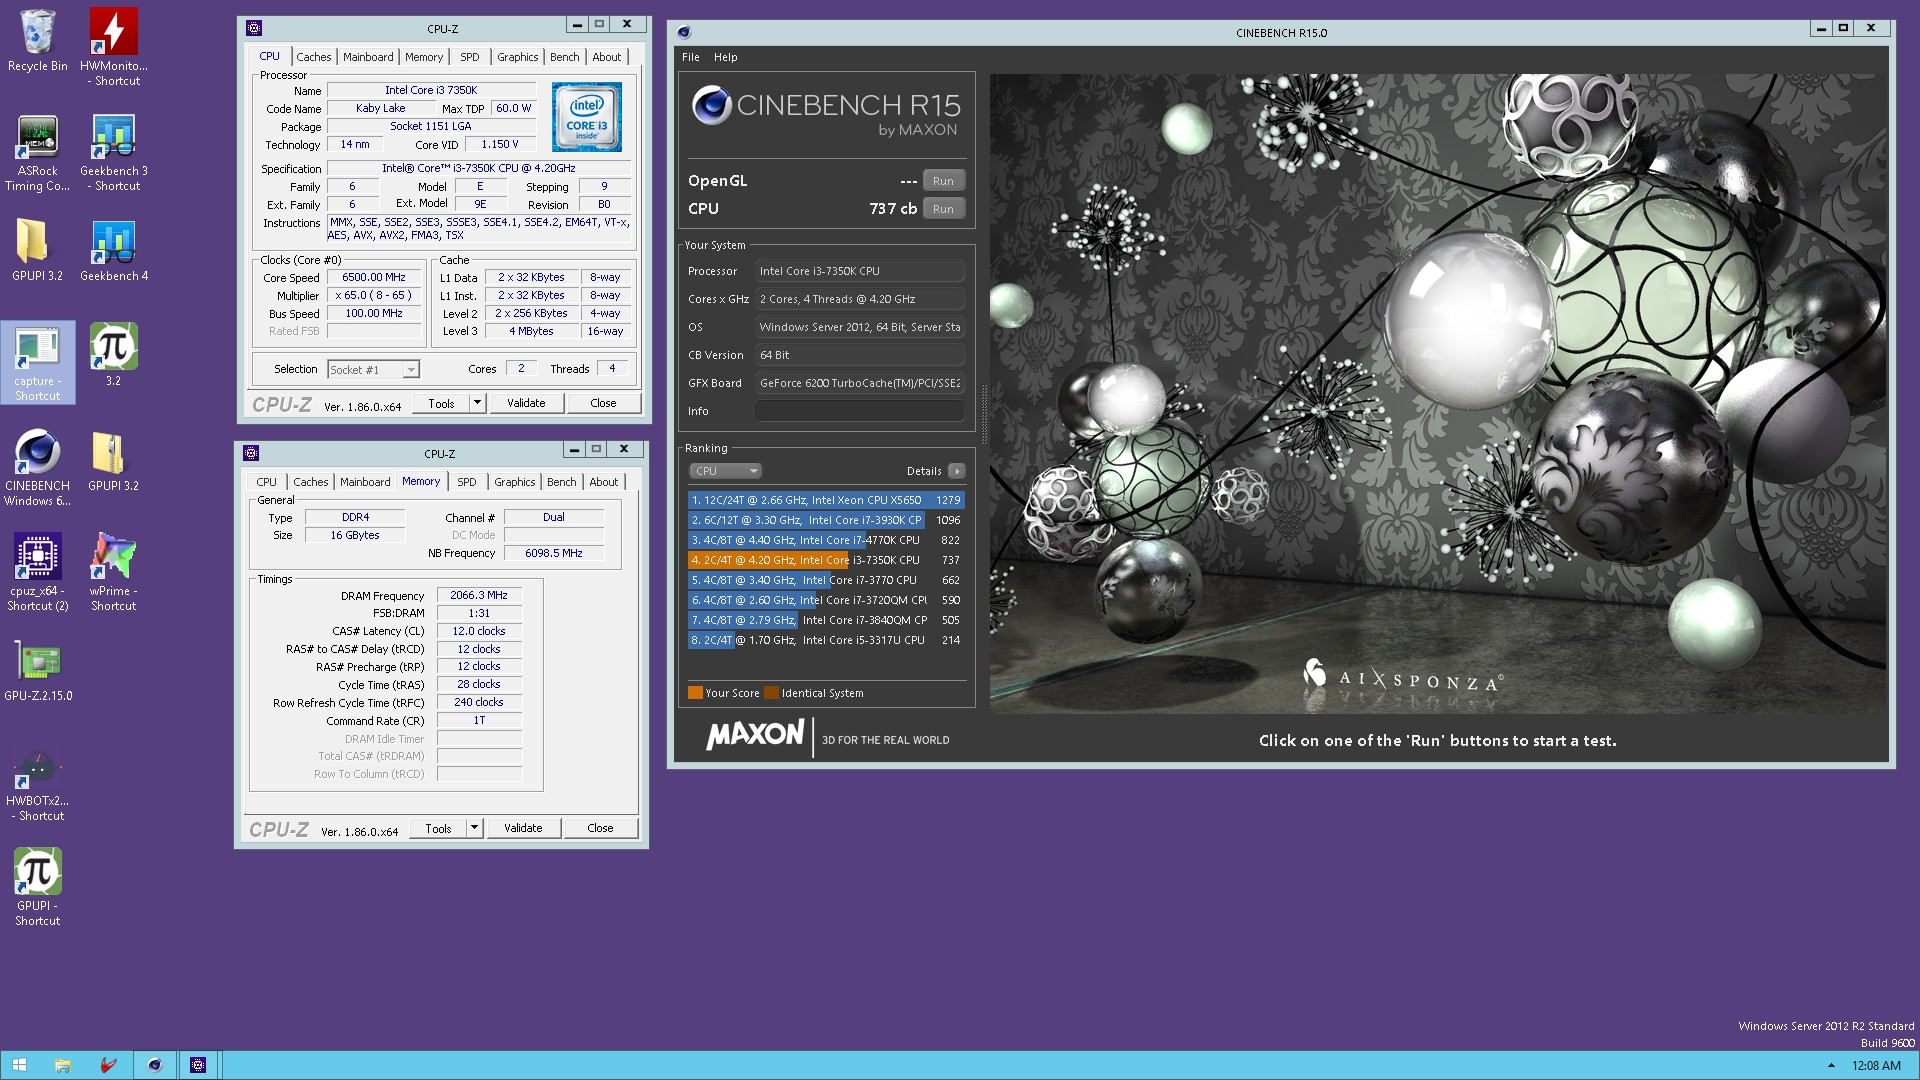The width and height of the screenshot is (1920, 1080).
Task: Click Tools button in bottom CPU-Z window
Action: (x=438, y=828)
